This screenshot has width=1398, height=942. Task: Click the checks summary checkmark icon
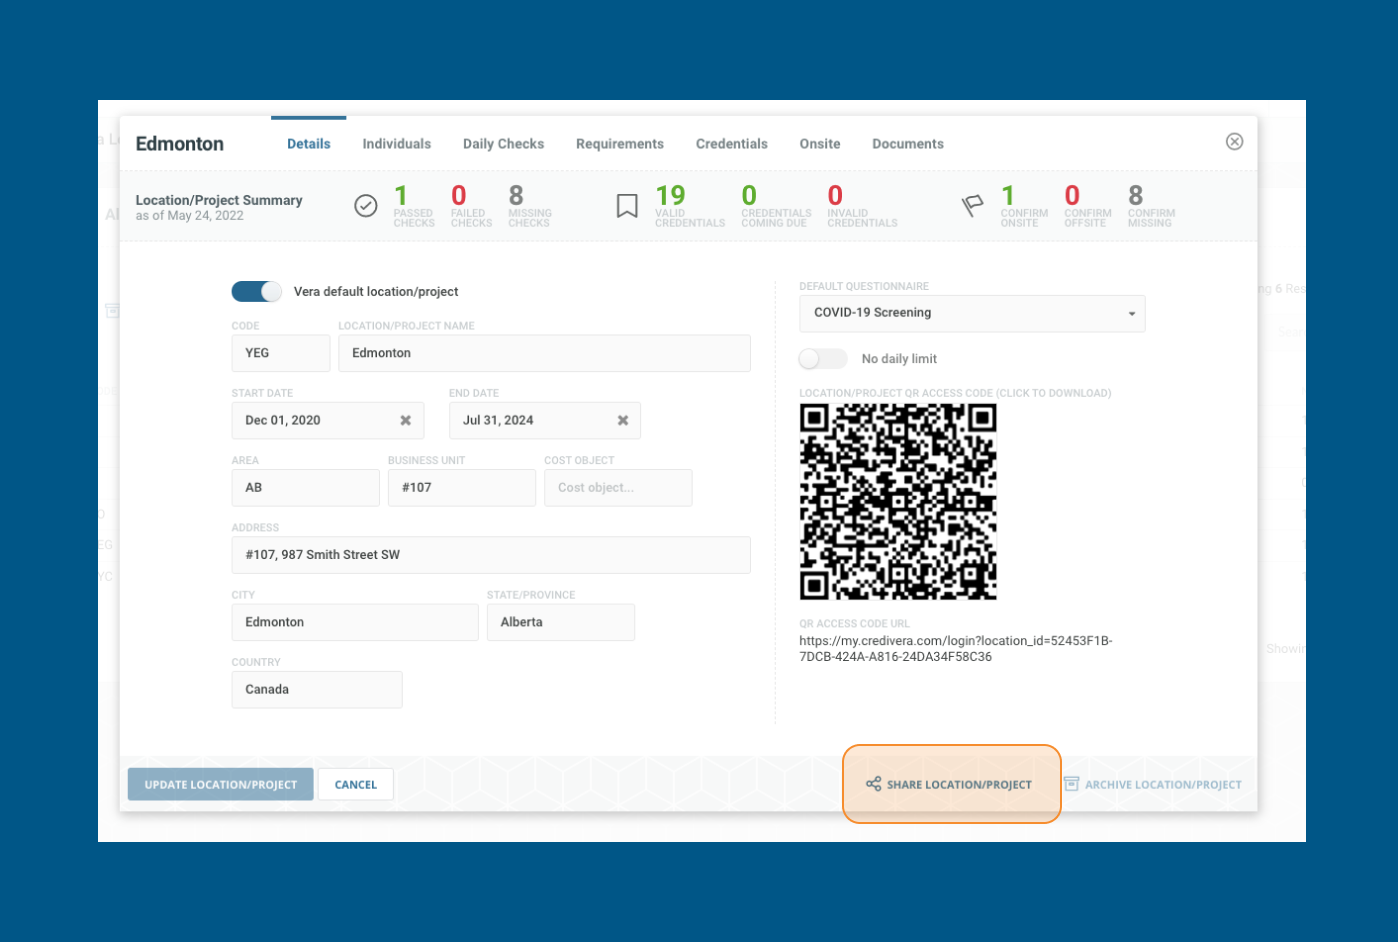[366, 206]
